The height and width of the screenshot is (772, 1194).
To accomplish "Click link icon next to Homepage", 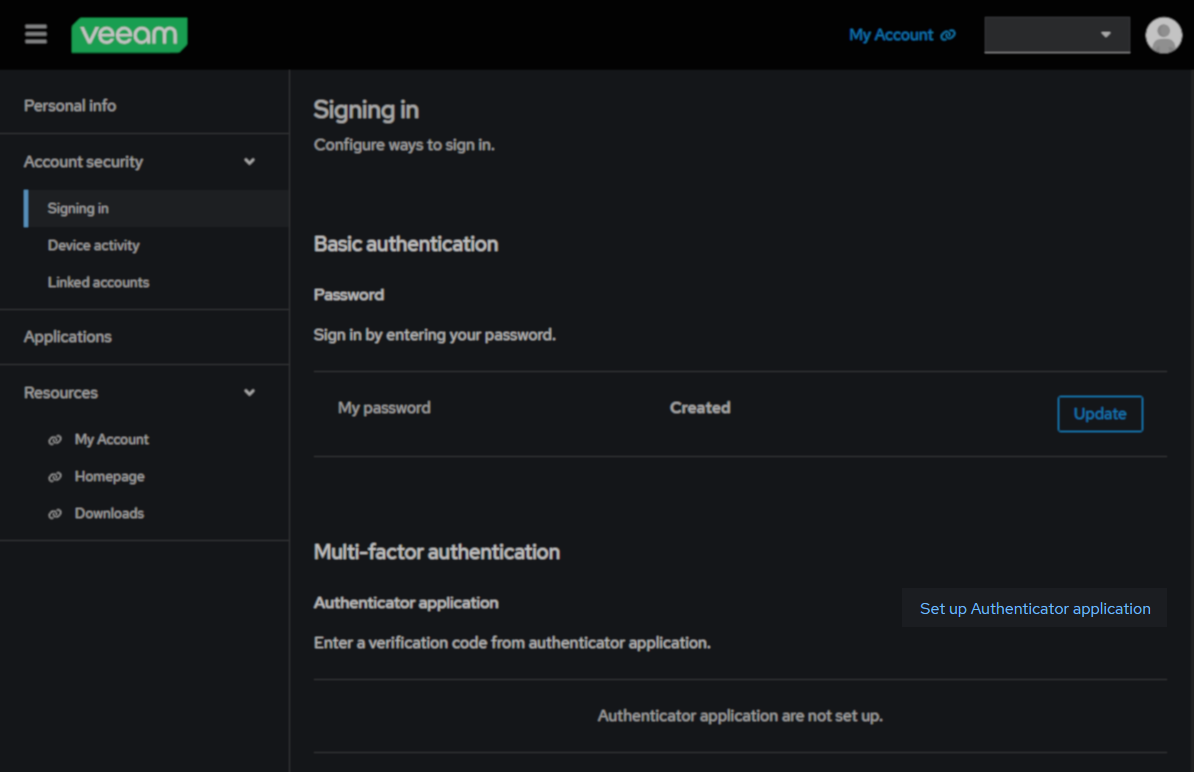I will pyautogui.click(x=55, y=477).
